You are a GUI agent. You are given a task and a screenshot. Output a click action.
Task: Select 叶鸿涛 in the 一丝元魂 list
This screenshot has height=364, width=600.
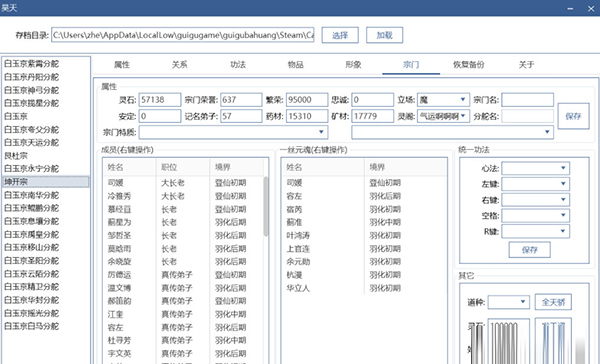click(364, 235)
